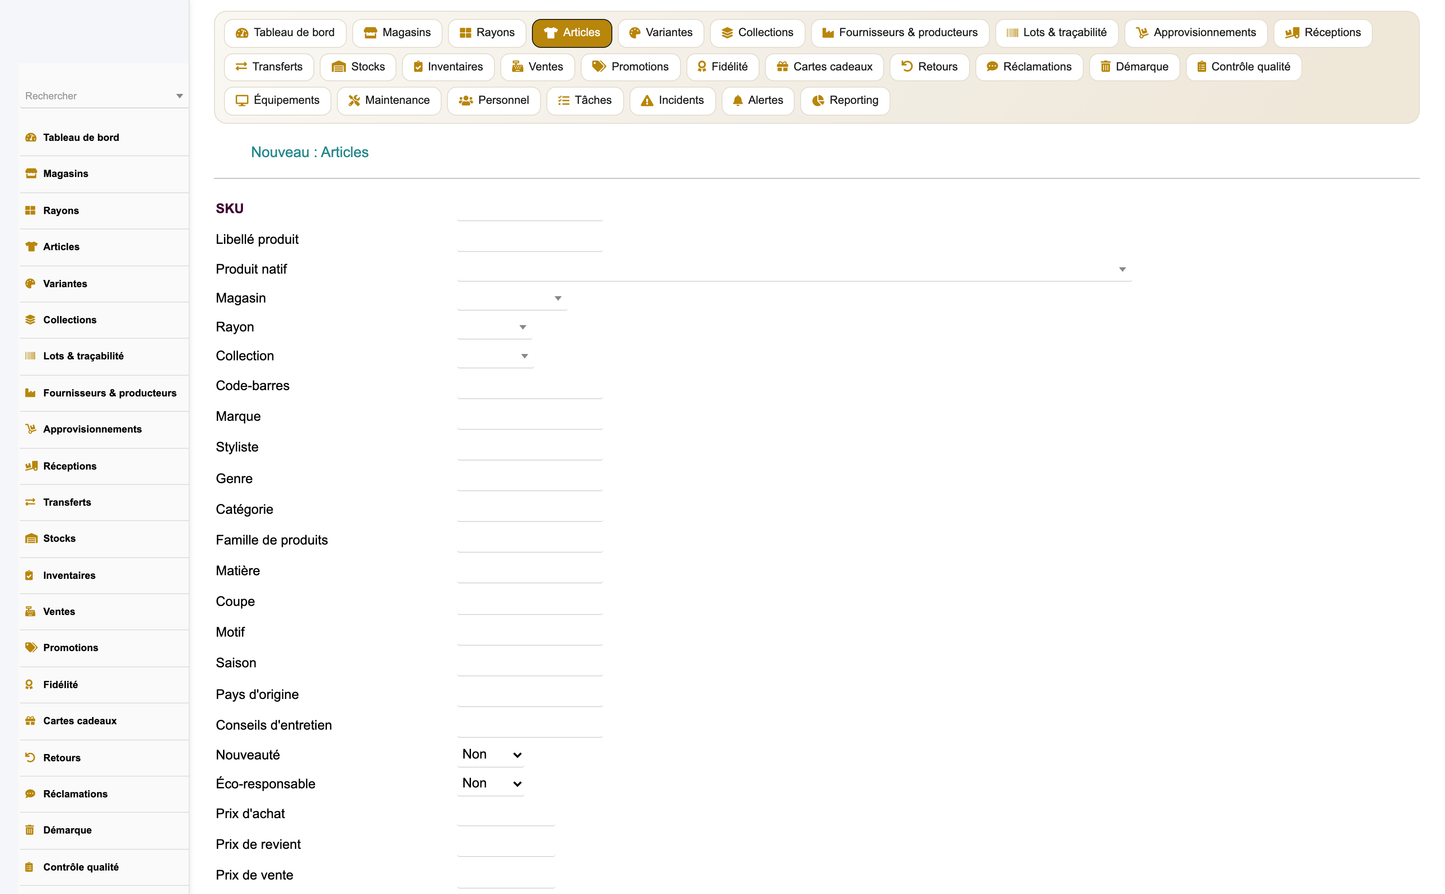Go to Stocks in the sidebar

[104, 539]
